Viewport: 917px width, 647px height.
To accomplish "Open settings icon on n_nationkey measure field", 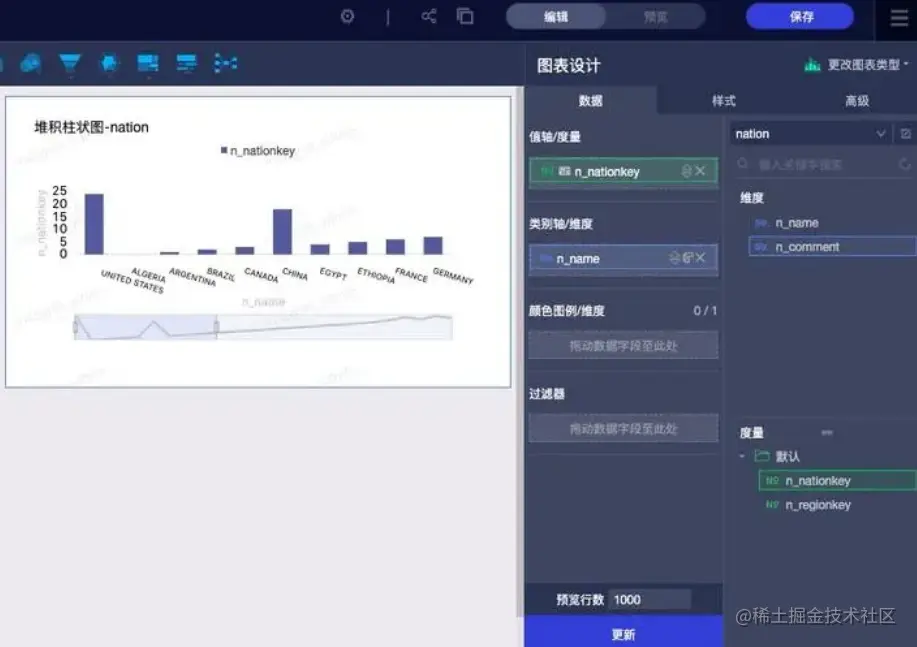I will tap(686, 171).
